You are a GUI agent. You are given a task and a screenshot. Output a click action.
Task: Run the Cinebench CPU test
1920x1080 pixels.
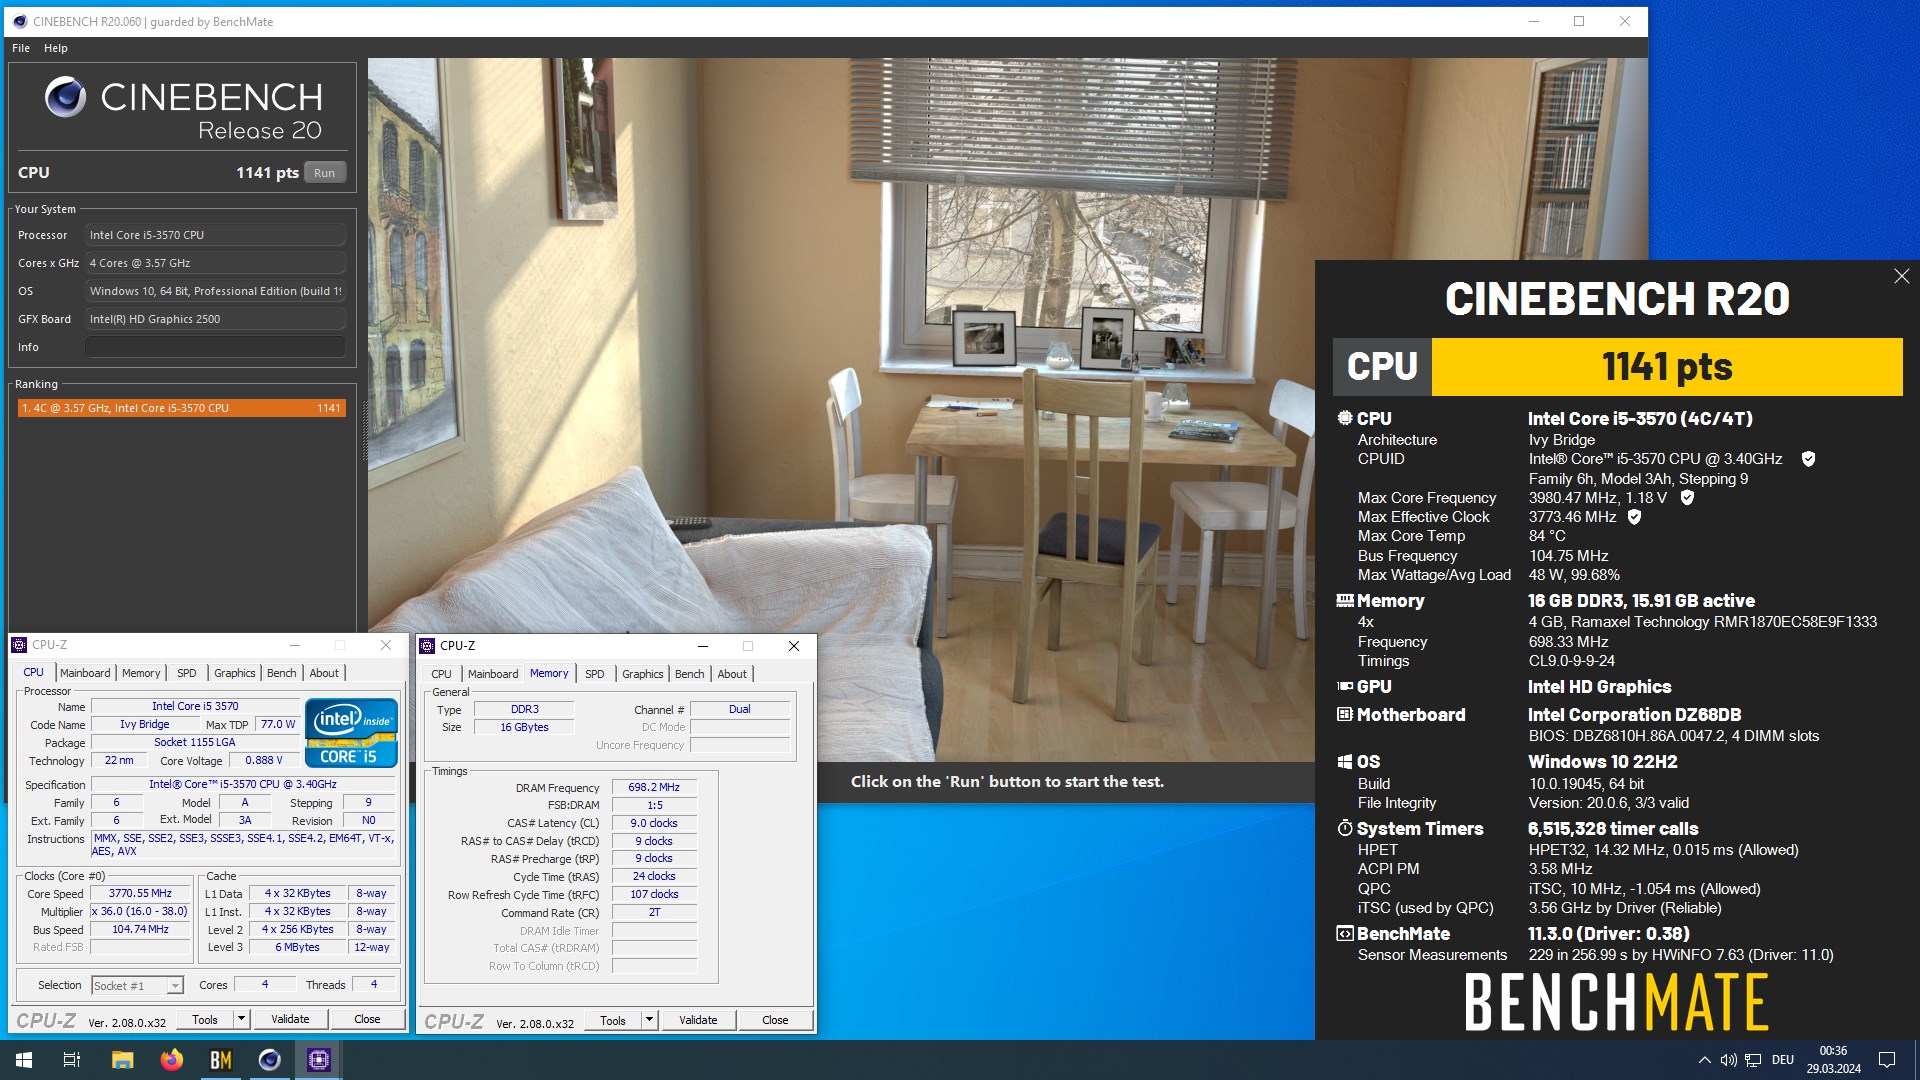pyautogui.click(x=325, y=173)
